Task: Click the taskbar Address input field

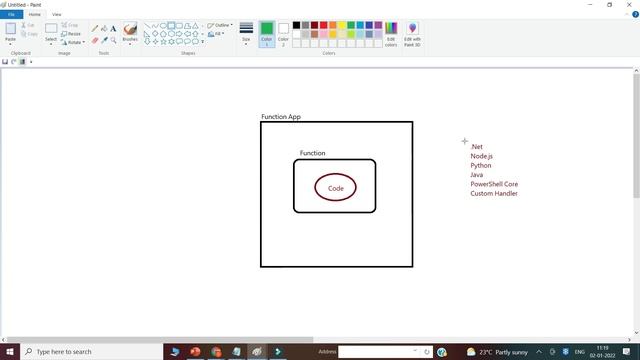Action: coord(385,351)
